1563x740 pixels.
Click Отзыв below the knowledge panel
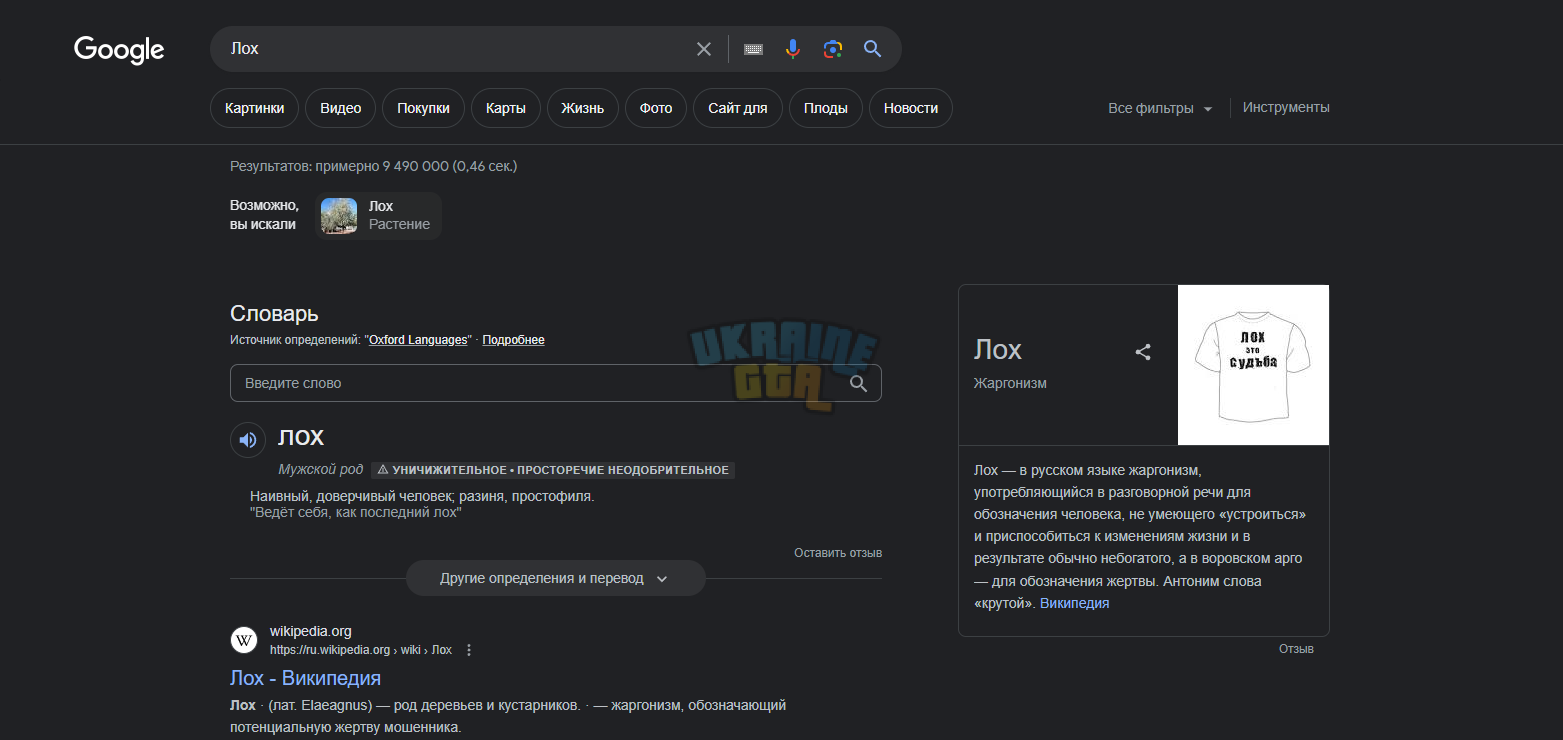(x=1296, y=649)
